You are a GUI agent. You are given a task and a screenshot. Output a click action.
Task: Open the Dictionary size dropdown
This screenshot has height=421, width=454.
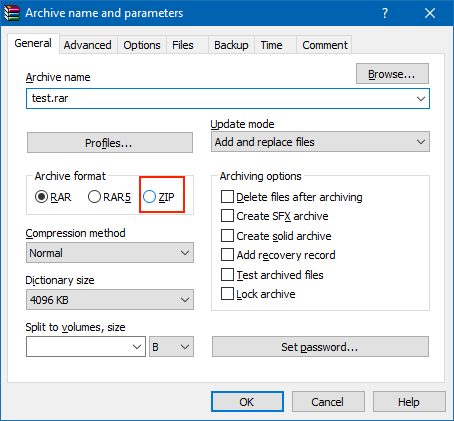110,300
